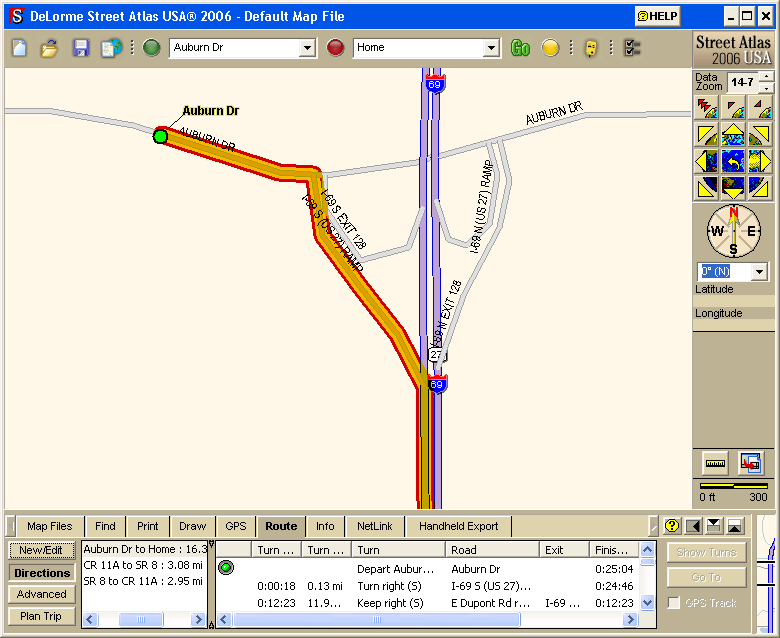Image resolution: width=780 pixels, height=638 pixels.
Task: Click the center undo-view arrow icon
Action: pyautogui.click(x=733, y=162)
